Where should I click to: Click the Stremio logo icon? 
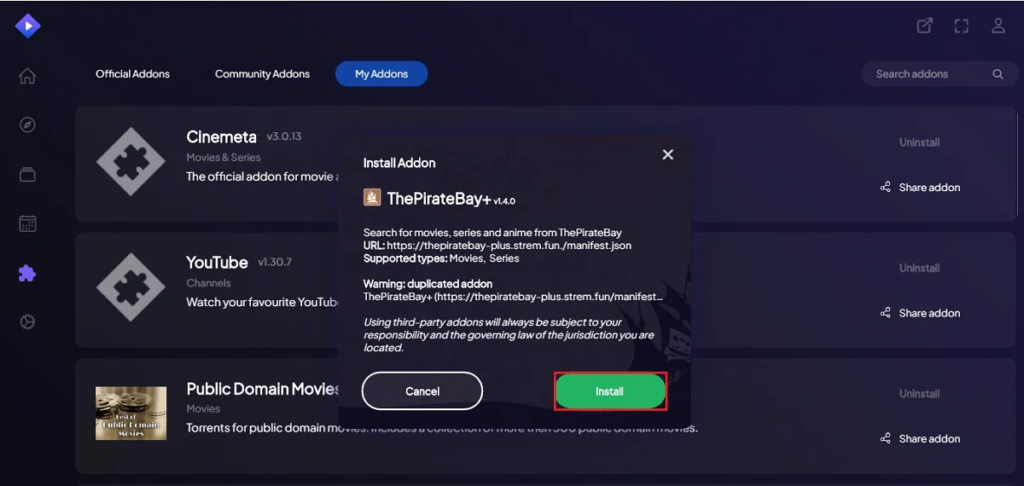(x=27, y=26)
